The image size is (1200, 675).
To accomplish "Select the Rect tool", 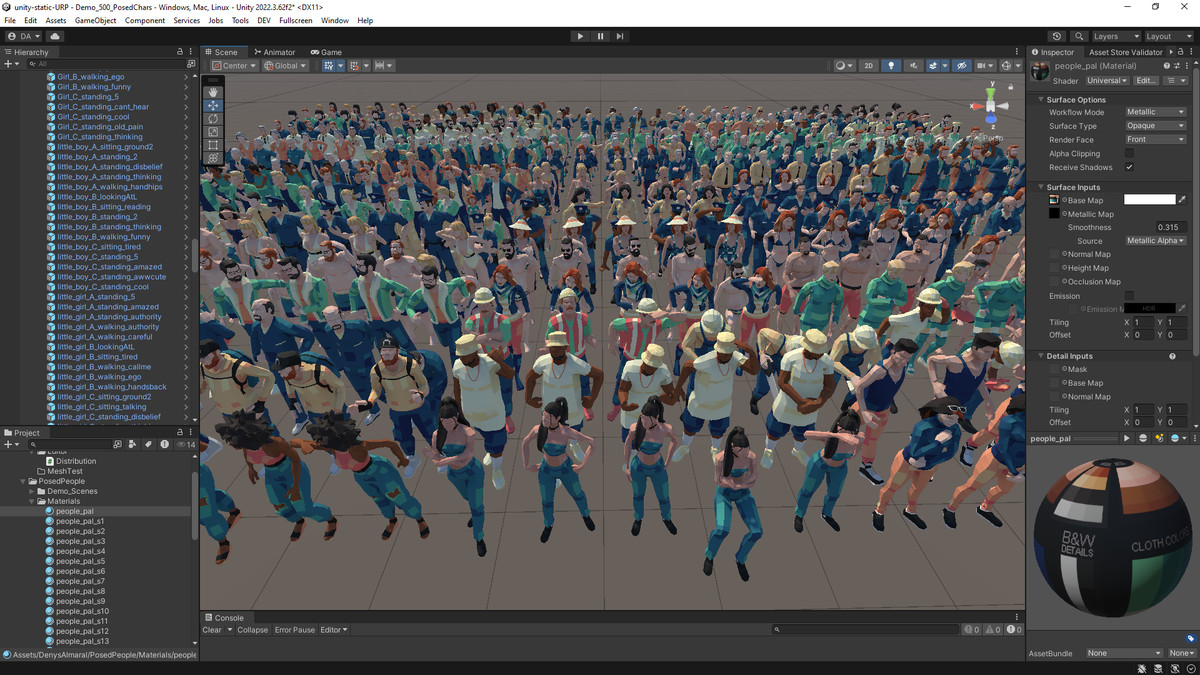I will (213, 145).
